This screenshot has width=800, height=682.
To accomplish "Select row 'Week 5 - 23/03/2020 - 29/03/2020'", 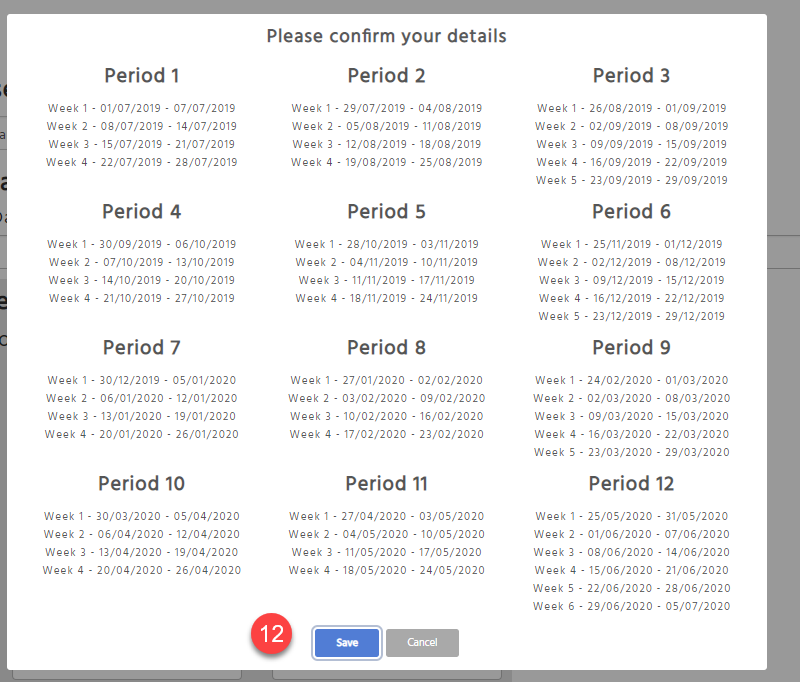I will coord(631,452).
